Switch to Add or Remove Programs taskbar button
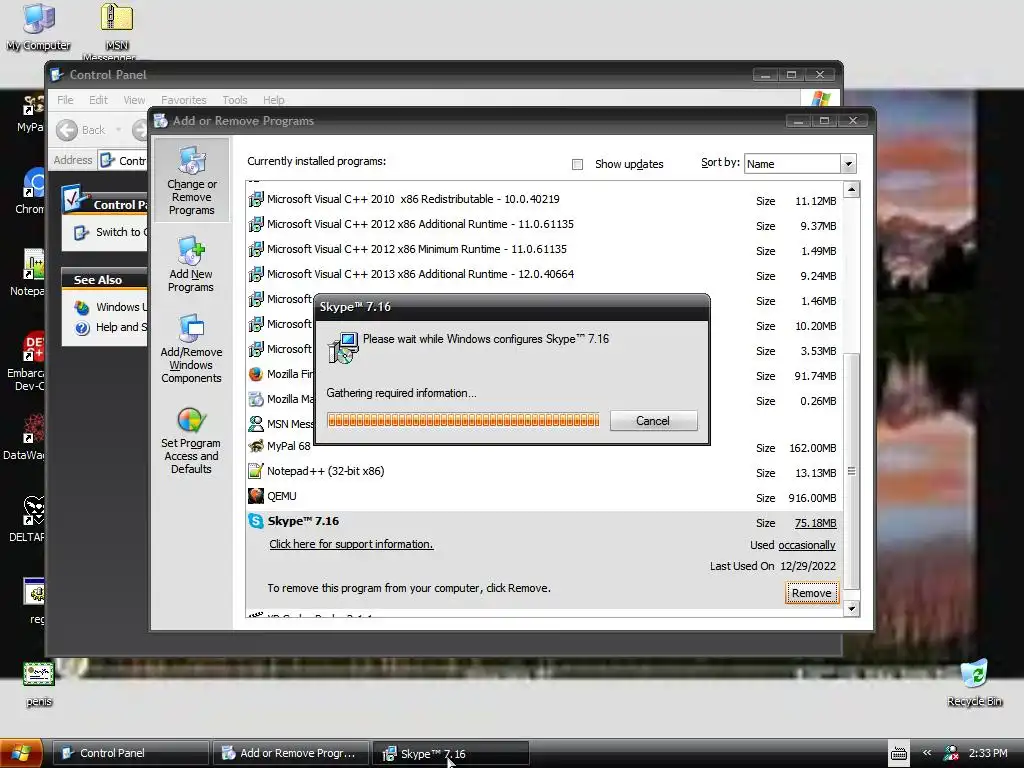Screen dimensions: 1024x768 coord(291,753)
